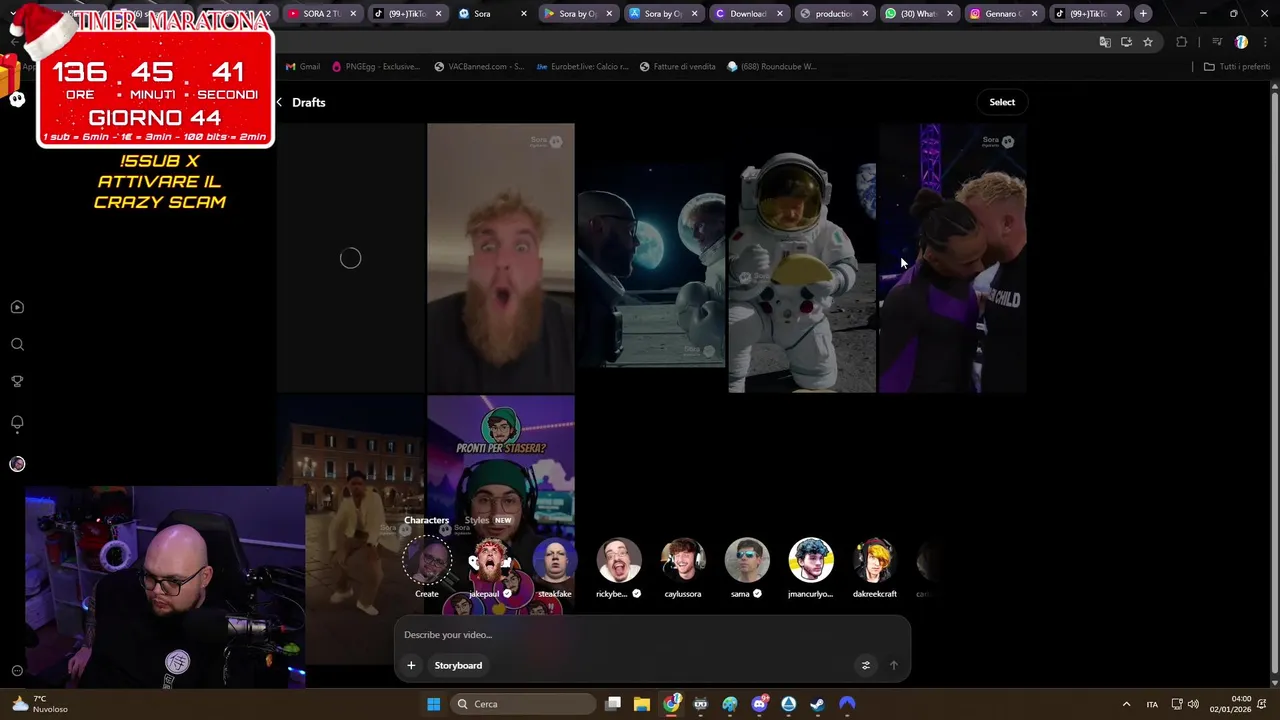Open the astronaut holding taco draft

(802, 258)
